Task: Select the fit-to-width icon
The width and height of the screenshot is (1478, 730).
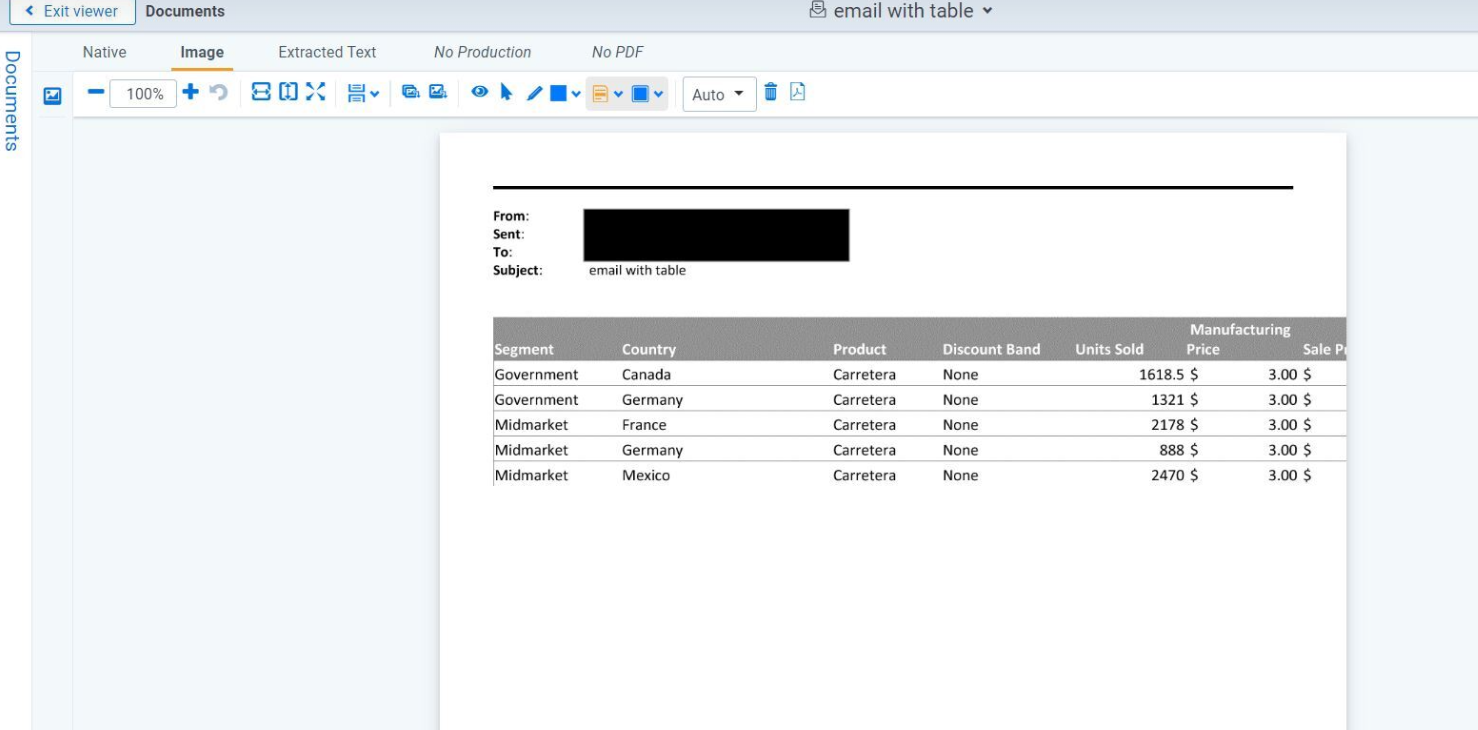Action: pos(261,92)
